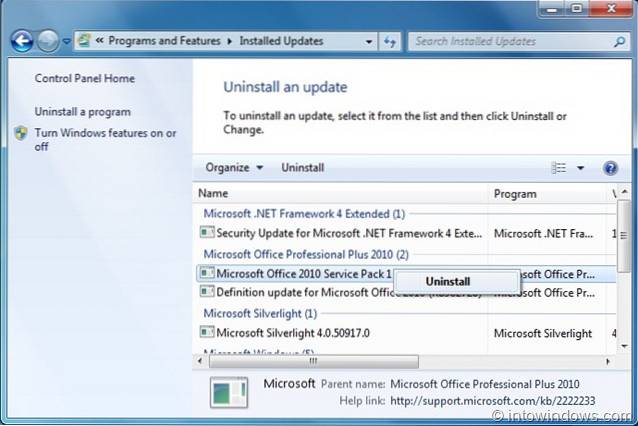Open the Control Panel Home link
The image size is (638, 426).
(x=84, y=79)
